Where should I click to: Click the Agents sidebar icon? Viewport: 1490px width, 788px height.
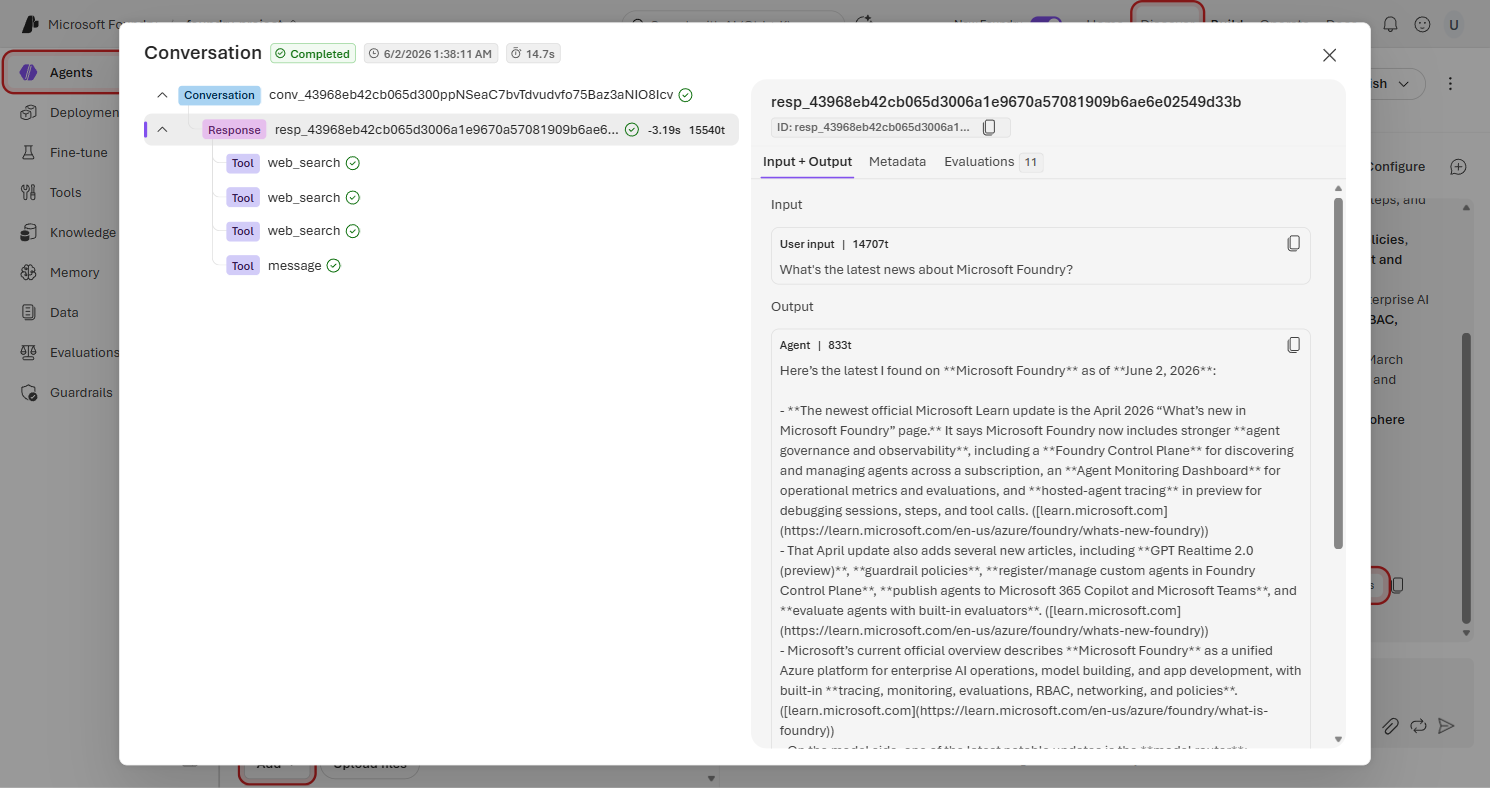click(30, 72)
